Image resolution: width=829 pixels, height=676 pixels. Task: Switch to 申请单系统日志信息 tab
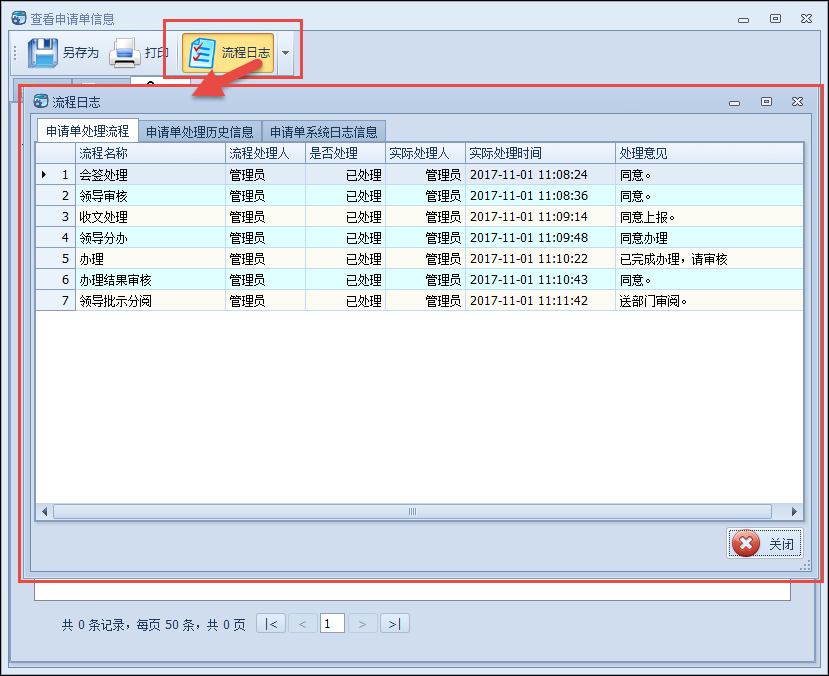324,132
